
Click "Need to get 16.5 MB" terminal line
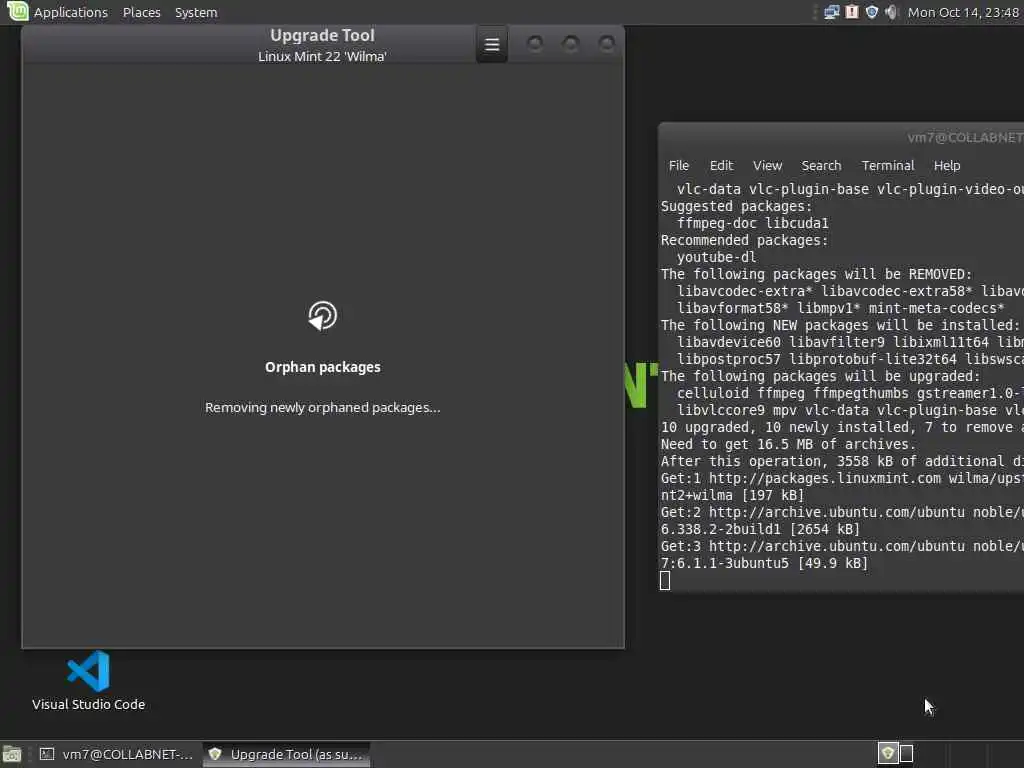788,444
